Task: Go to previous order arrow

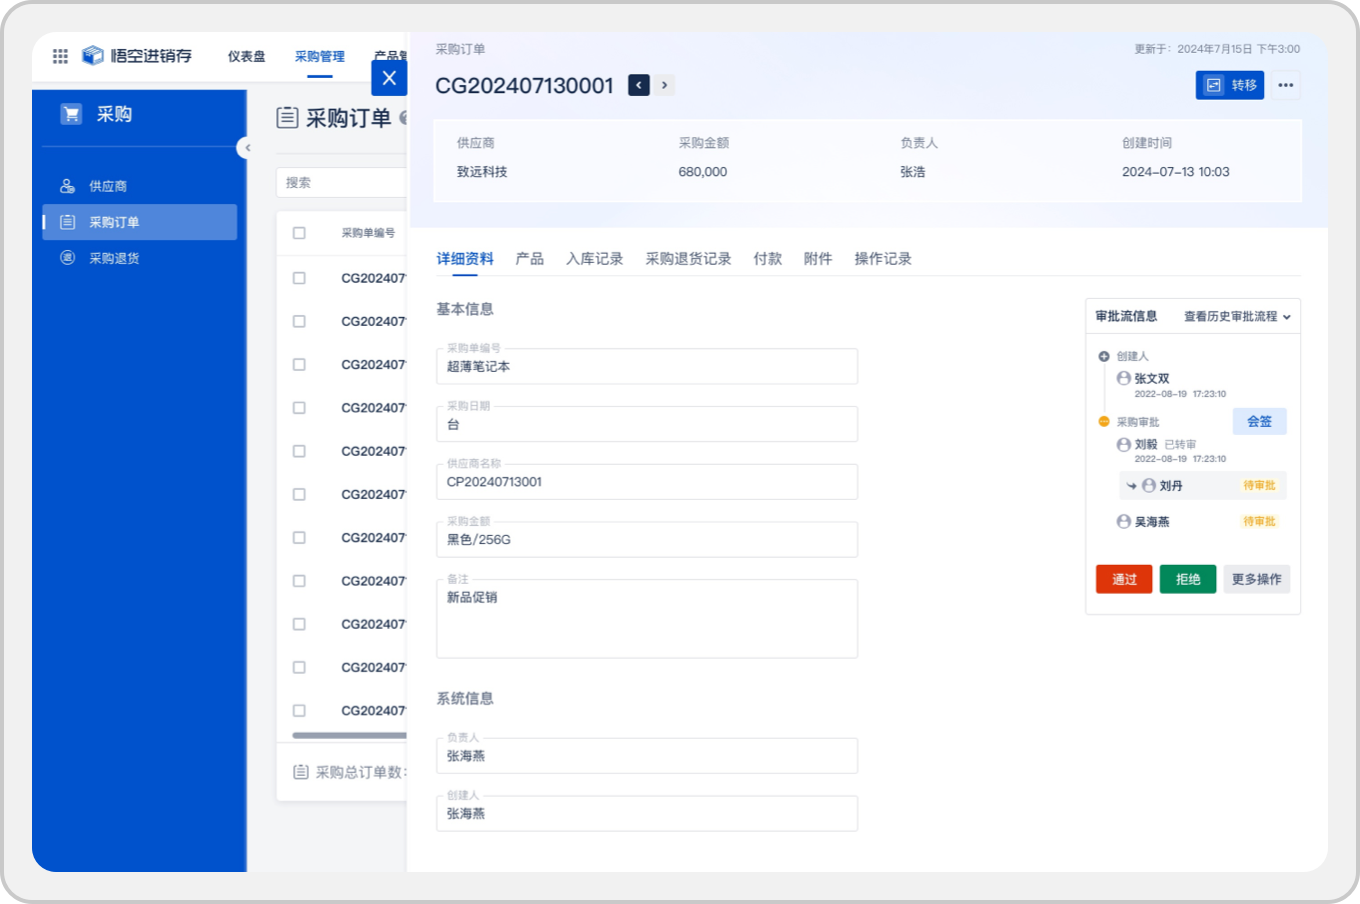Action: point(639,85)
